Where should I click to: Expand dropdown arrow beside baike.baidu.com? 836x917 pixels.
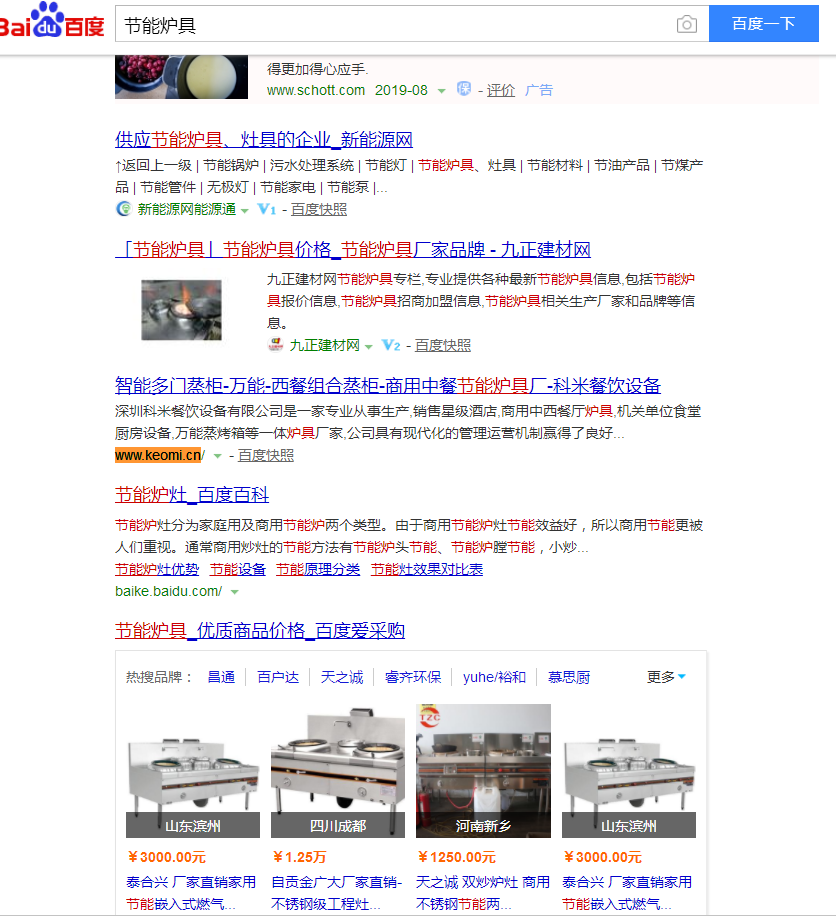coord(235,592)
